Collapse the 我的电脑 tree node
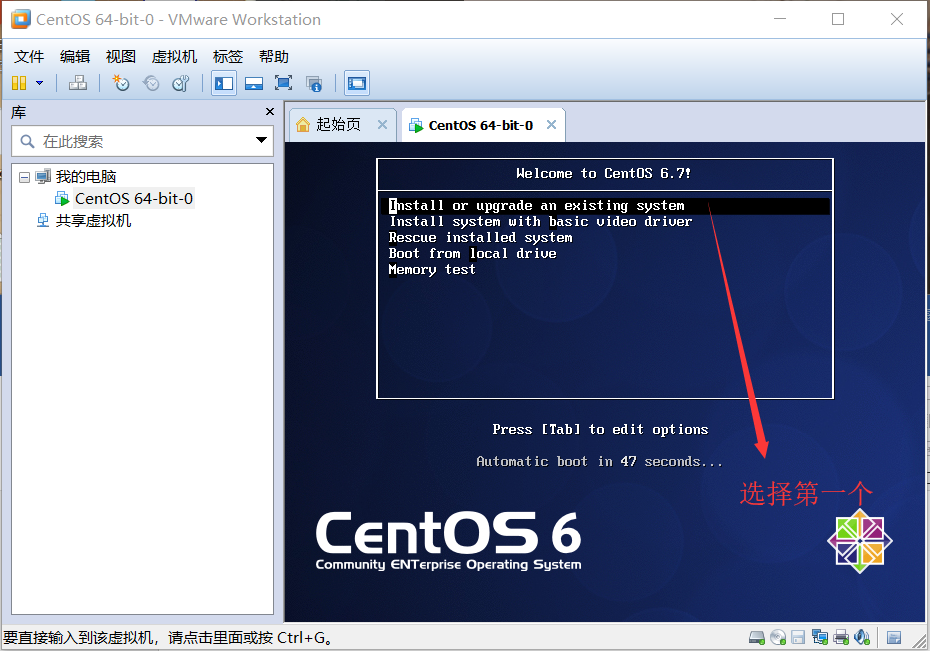This screenshot has width=930, height=651. pyautogui.click(x=24, y=177)
